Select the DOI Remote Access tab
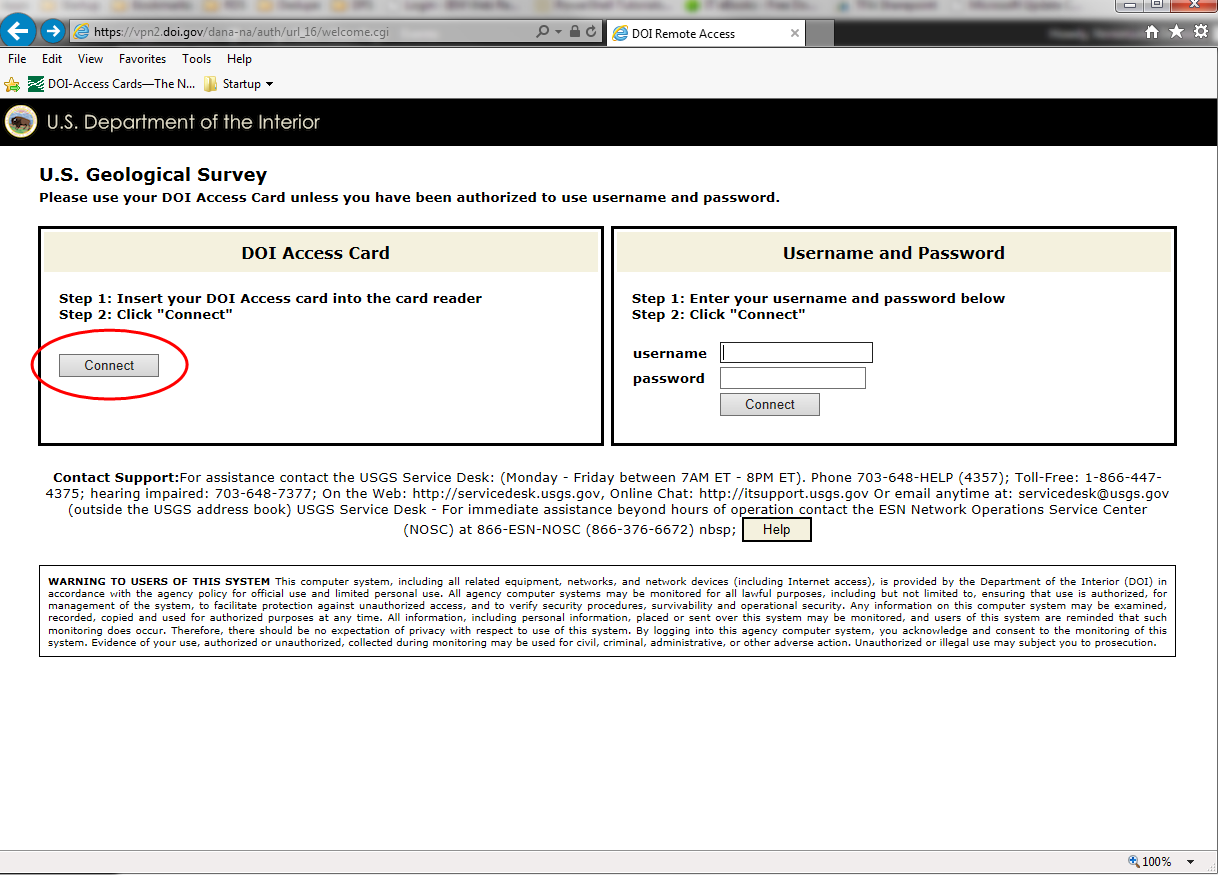This screenshot has height=875, width=1218. click(x=706, y=33)
